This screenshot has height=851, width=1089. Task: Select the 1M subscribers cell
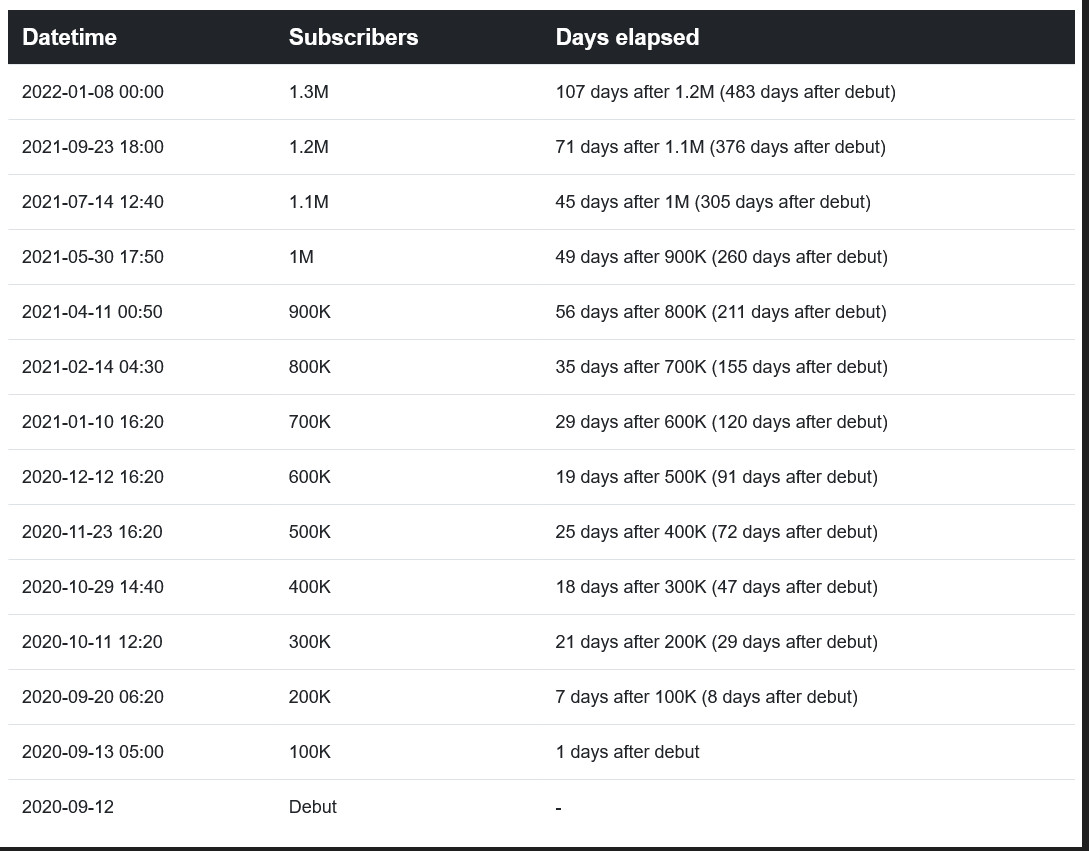301,257
